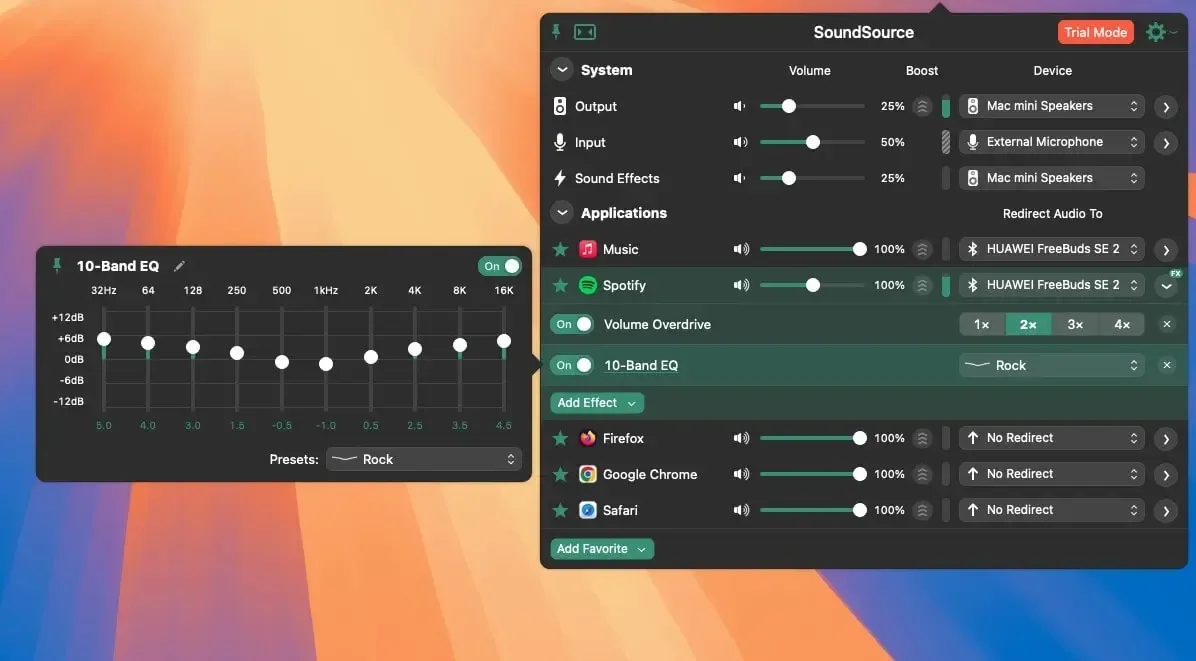Viewport: 1196px width, 661px height.
Task: Click the Input volume slider knob
Action: click(813, 142)
